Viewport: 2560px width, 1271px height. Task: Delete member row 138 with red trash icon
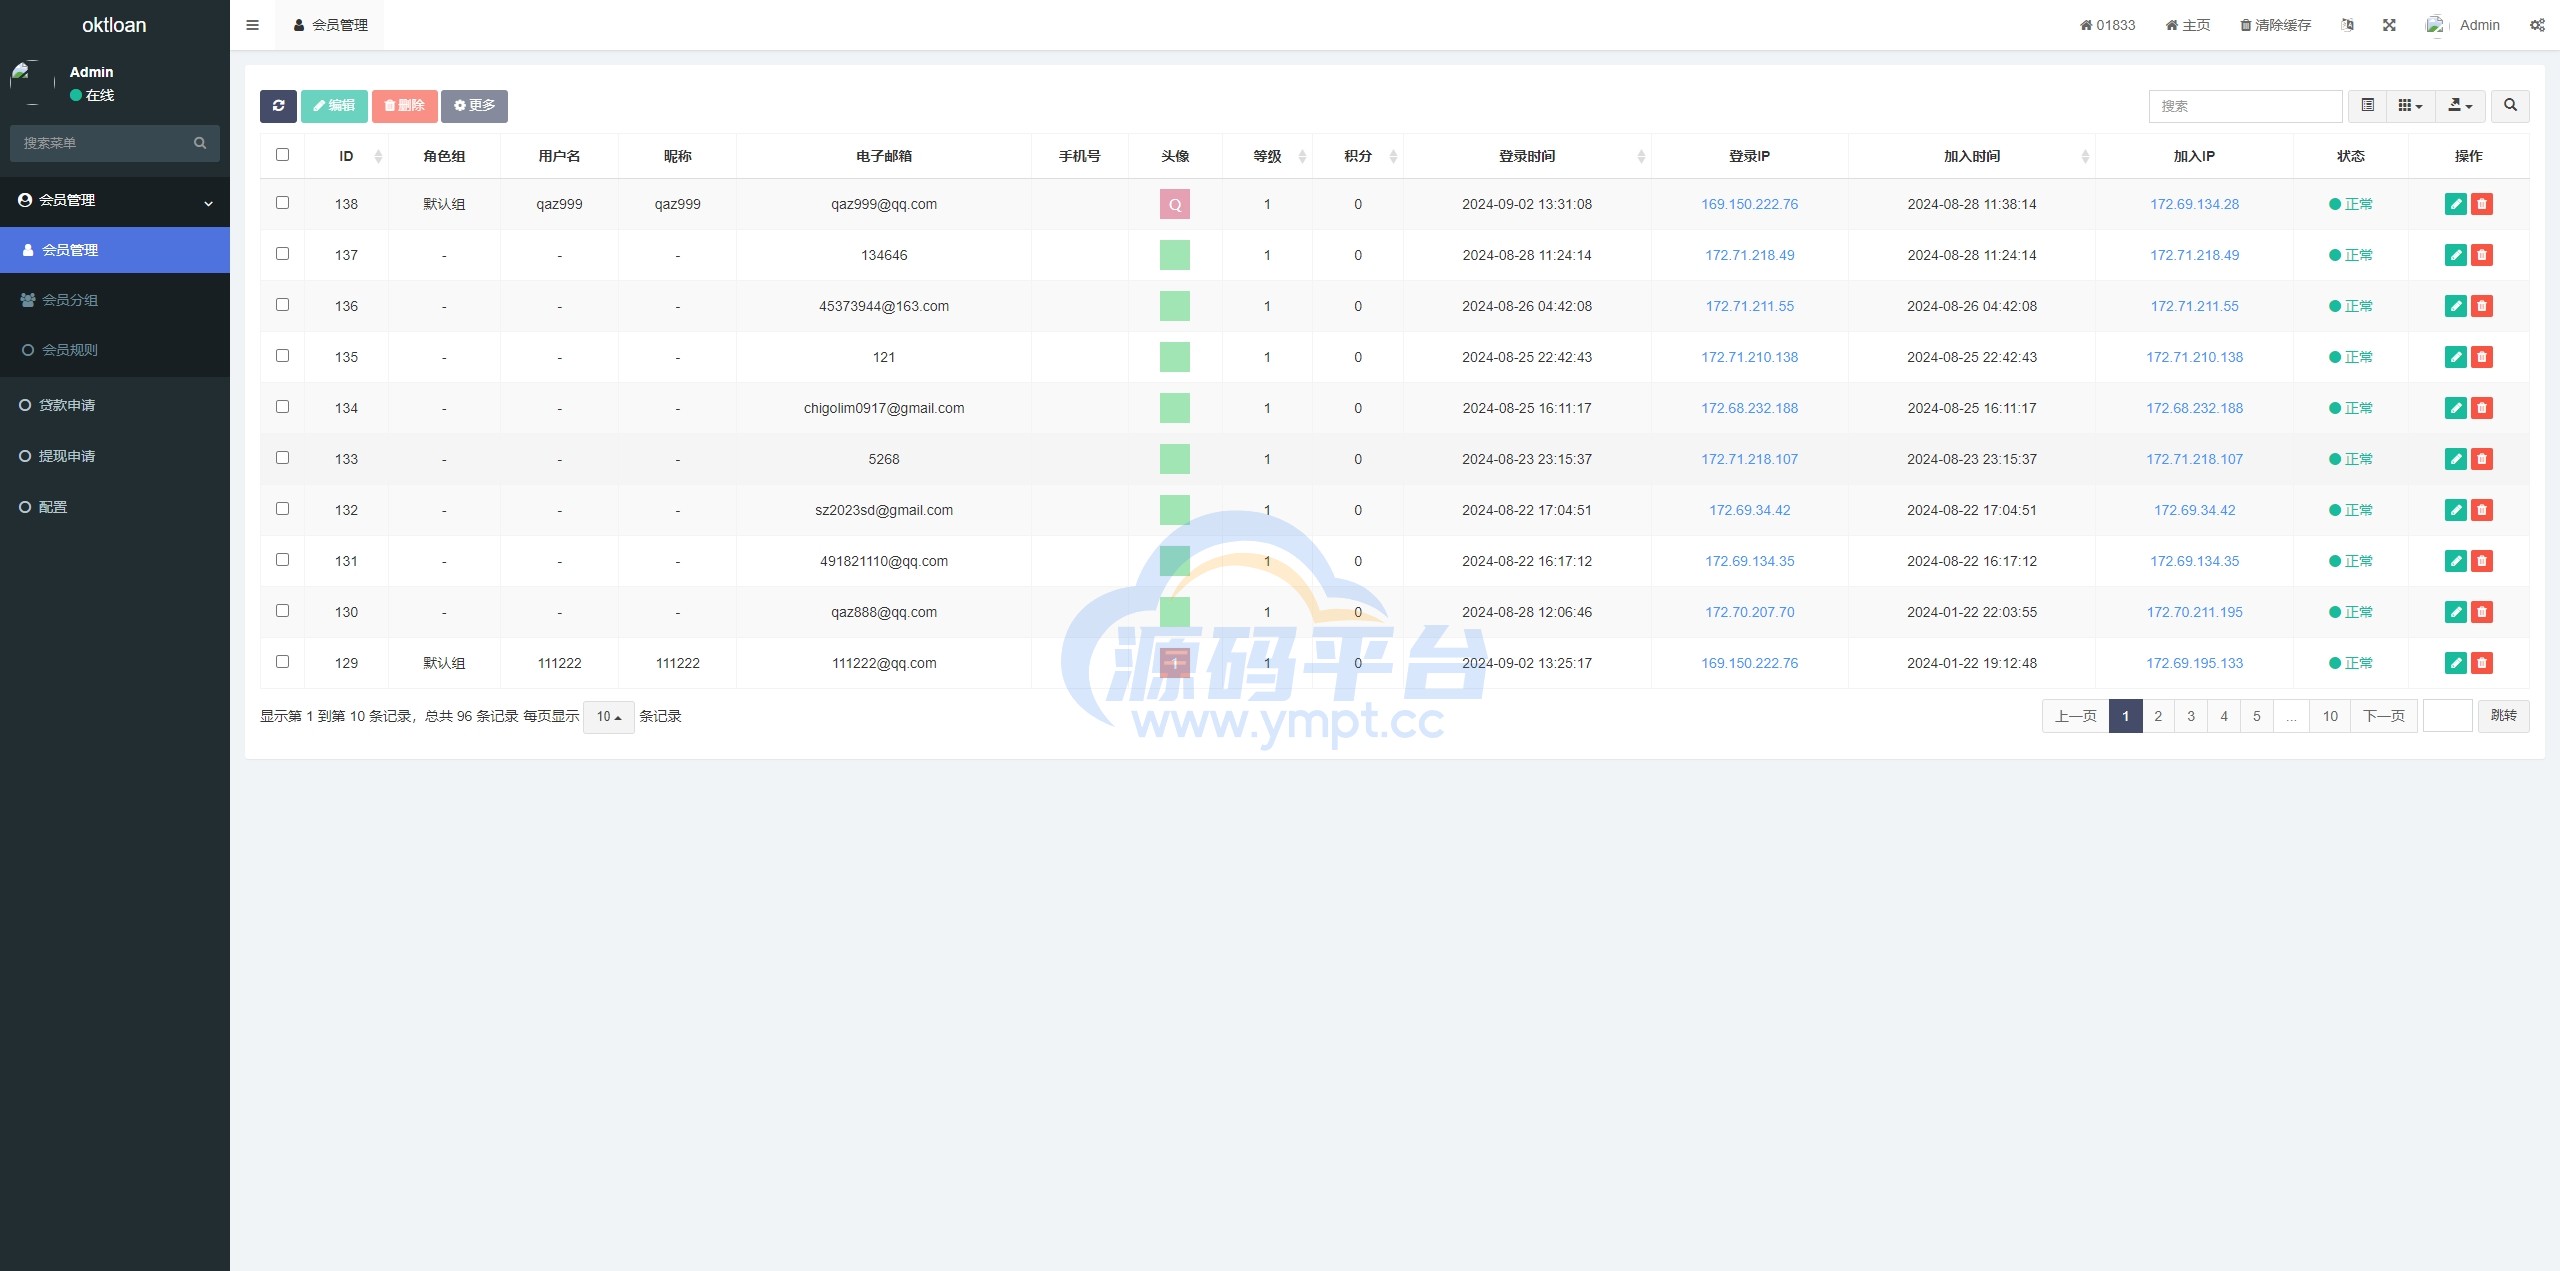[2481, 204]
